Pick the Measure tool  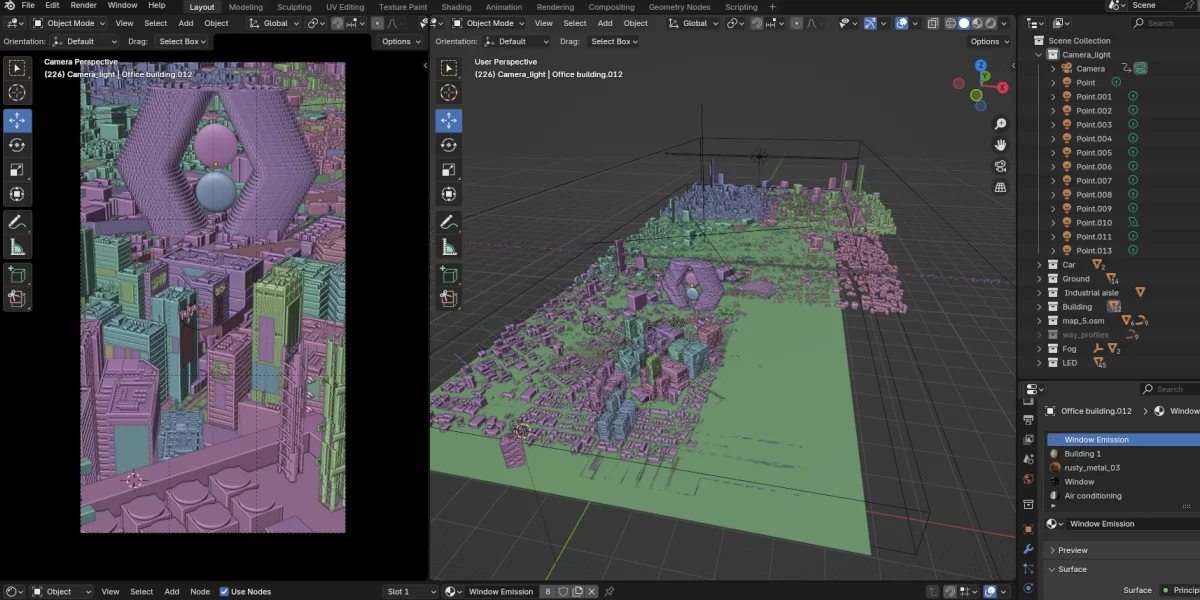pyautogui.click(x=16, y=246)
